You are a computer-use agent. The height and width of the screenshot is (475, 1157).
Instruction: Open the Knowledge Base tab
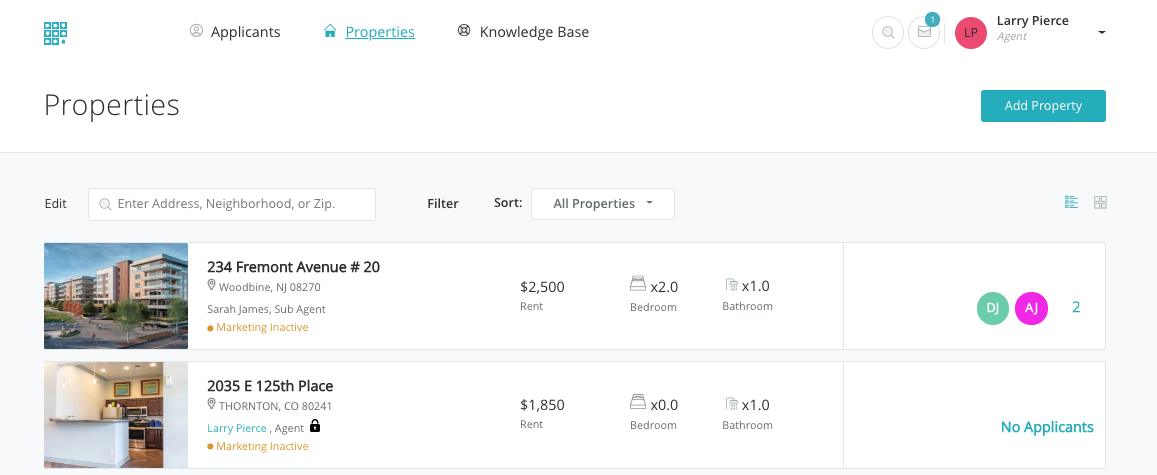click(523, 32)
